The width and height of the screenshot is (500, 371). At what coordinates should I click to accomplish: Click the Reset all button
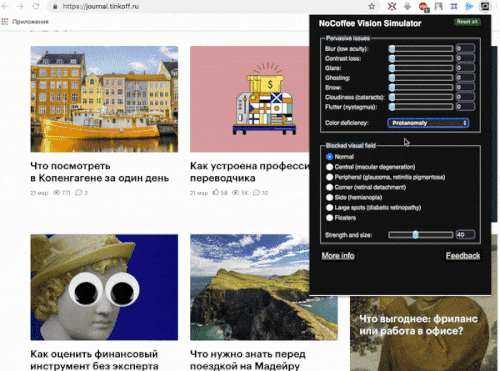tap(467, 22)
